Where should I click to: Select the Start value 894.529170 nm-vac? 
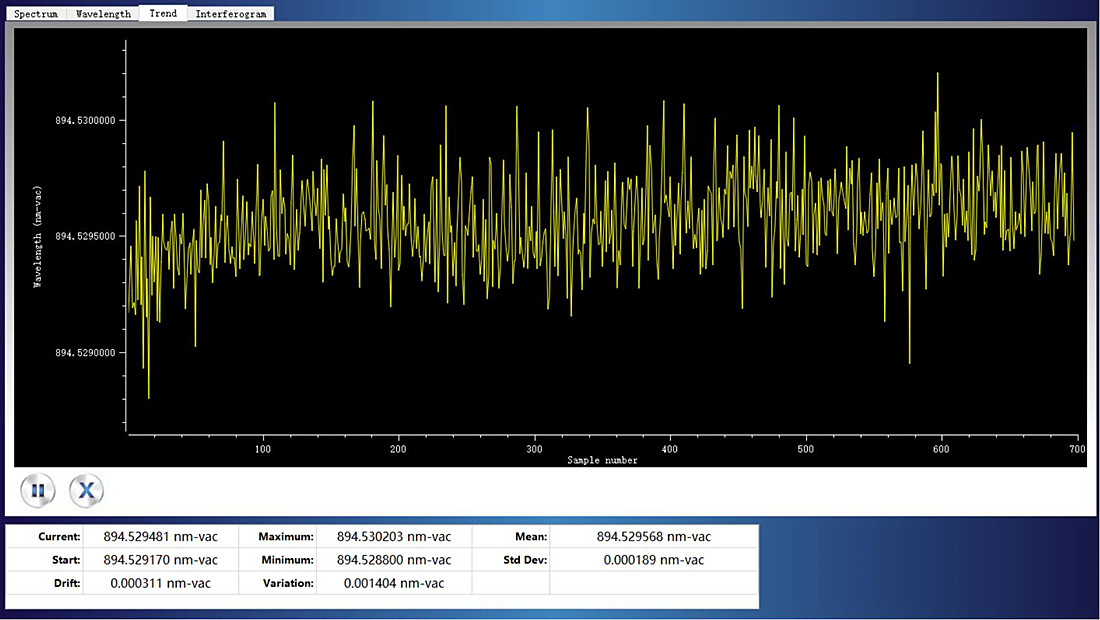161,560
